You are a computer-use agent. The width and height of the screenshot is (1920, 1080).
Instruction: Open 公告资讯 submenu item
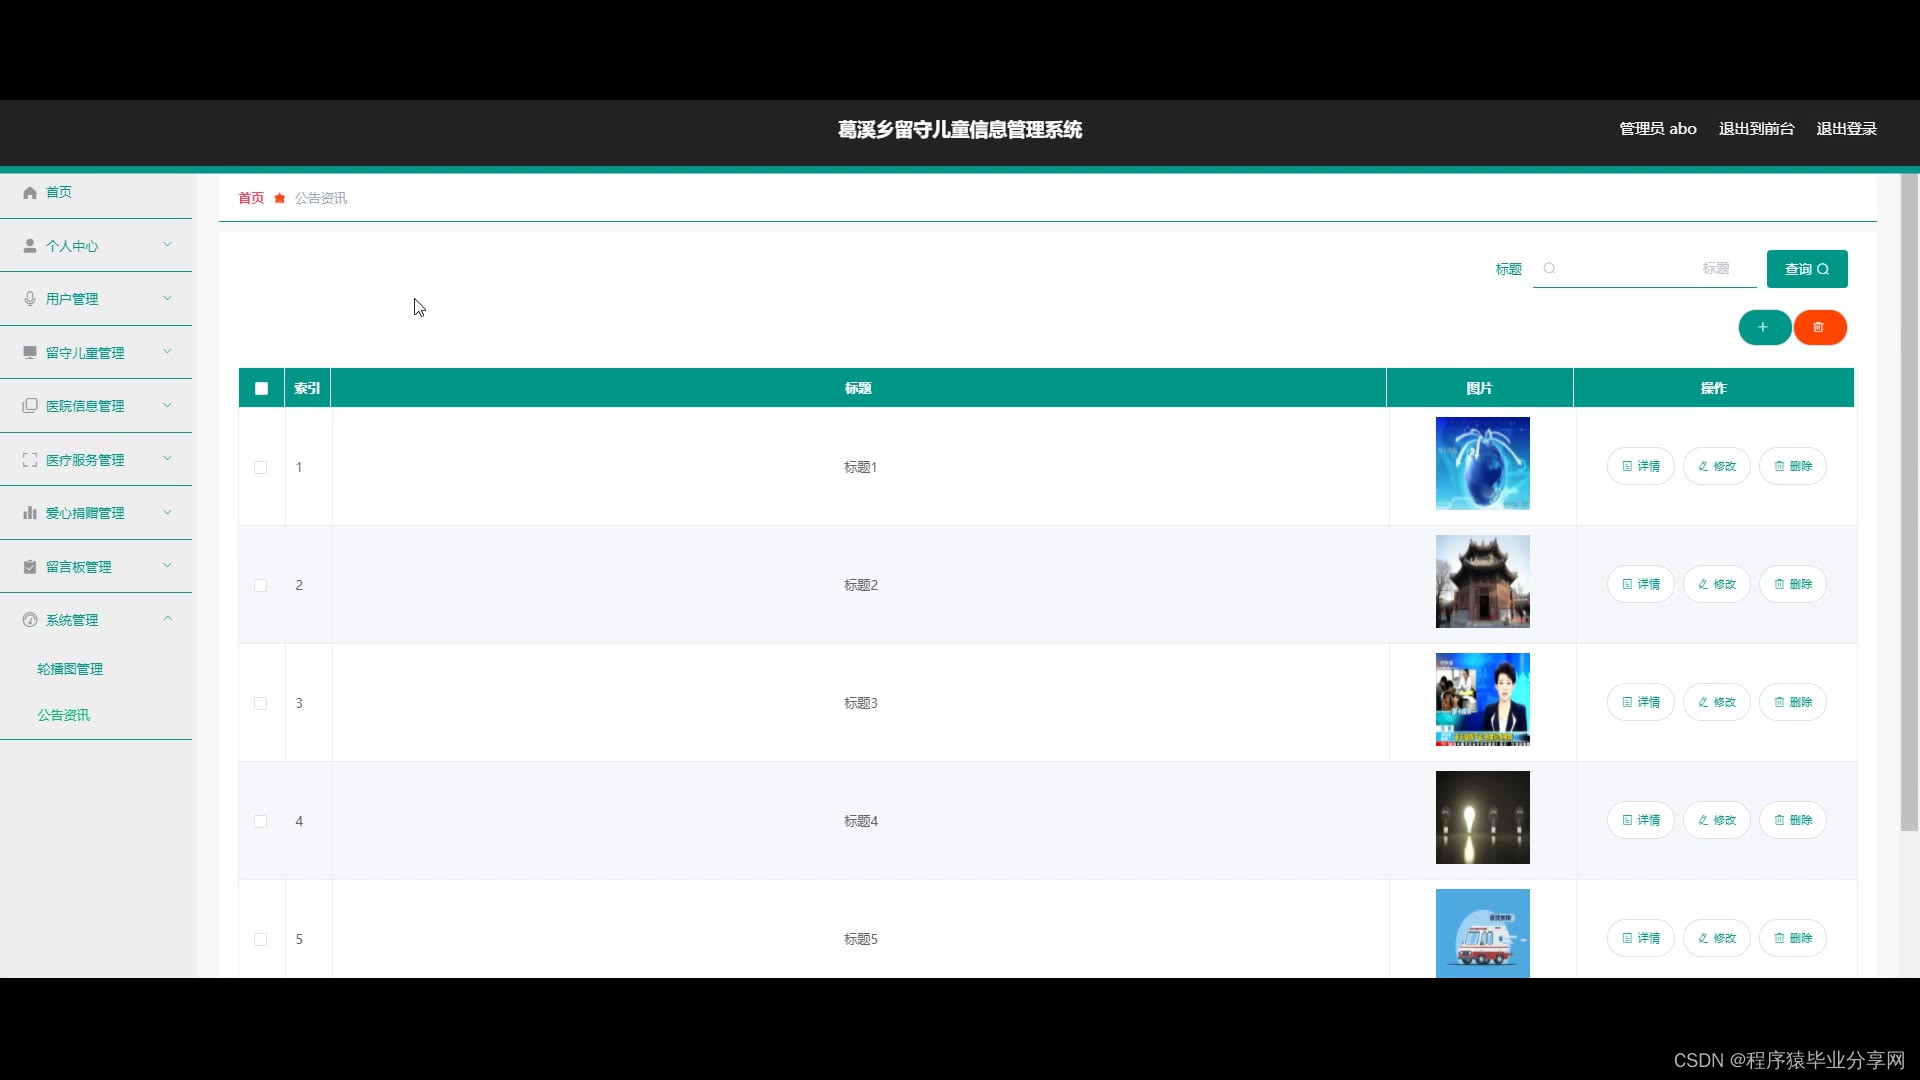click(x=63, y=715)
